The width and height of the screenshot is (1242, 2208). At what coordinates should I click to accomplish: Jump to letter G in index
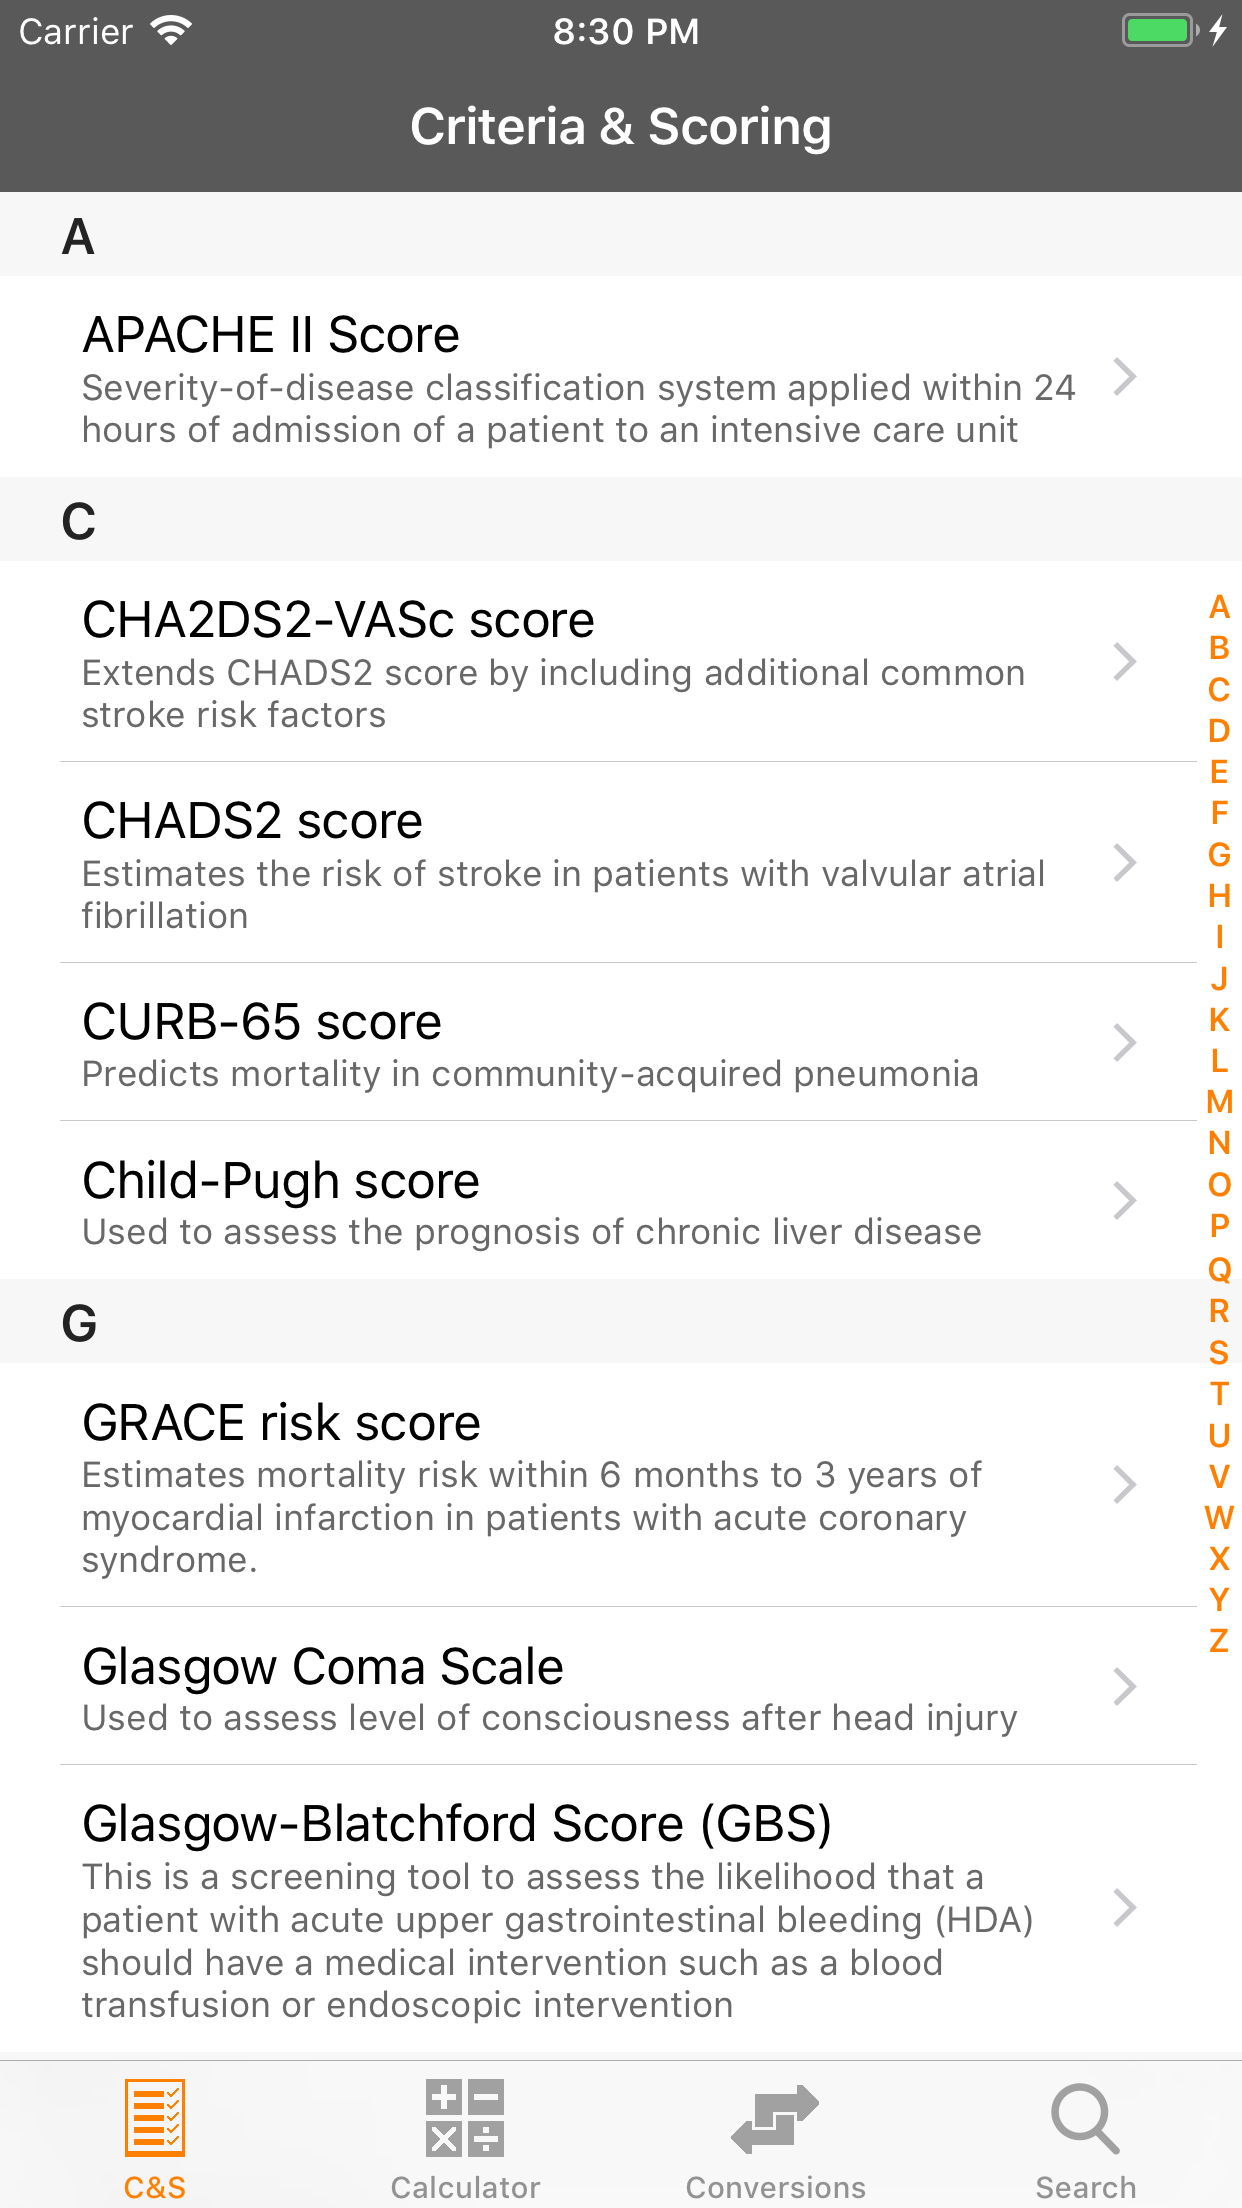(1219, 854)
